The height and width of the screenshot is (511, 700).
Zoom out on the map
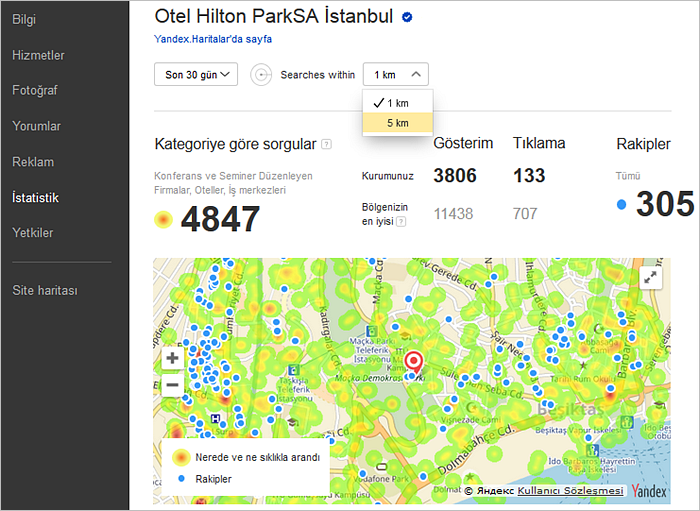(172, 385)
